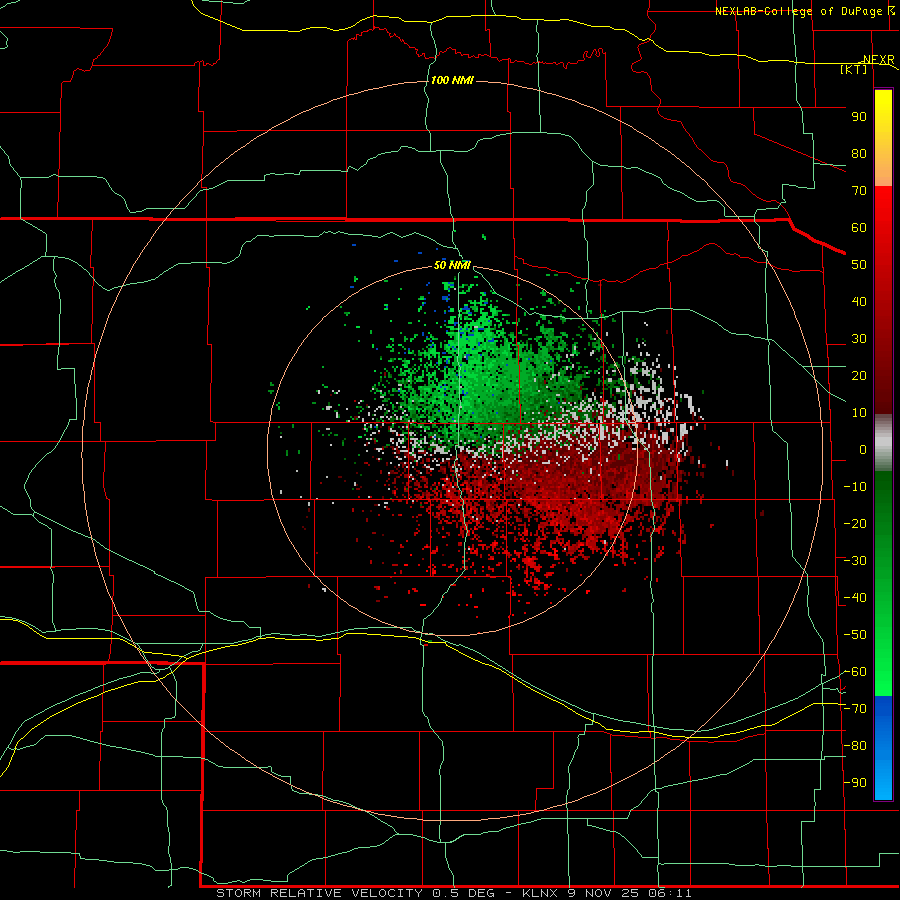
Task: Click the 70 value on the velocity scale
Action: tap(859, 191)
